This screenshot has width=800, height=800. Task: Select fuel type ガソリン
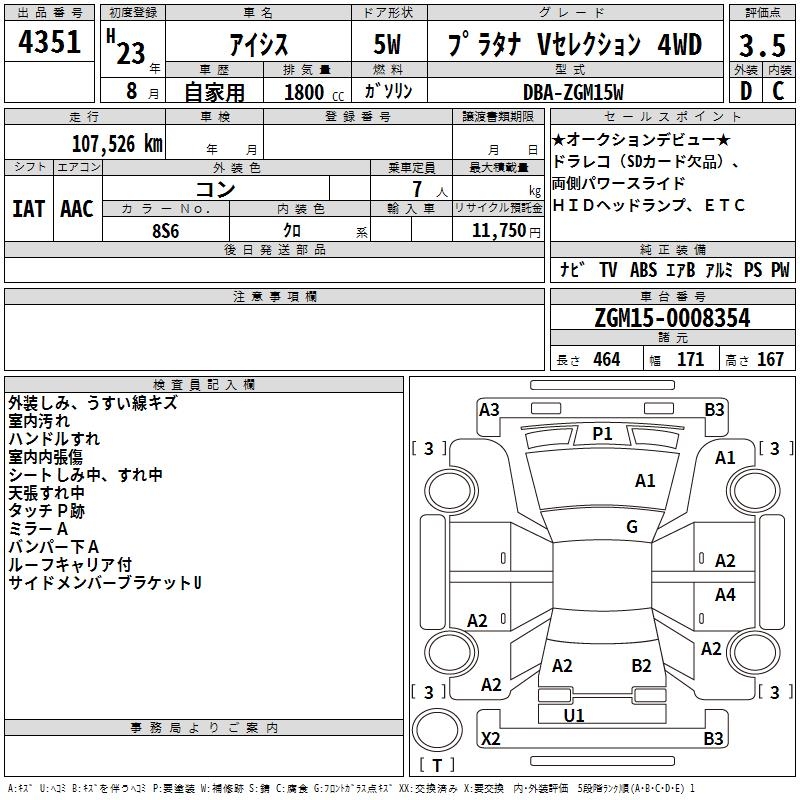pos(388,91)
